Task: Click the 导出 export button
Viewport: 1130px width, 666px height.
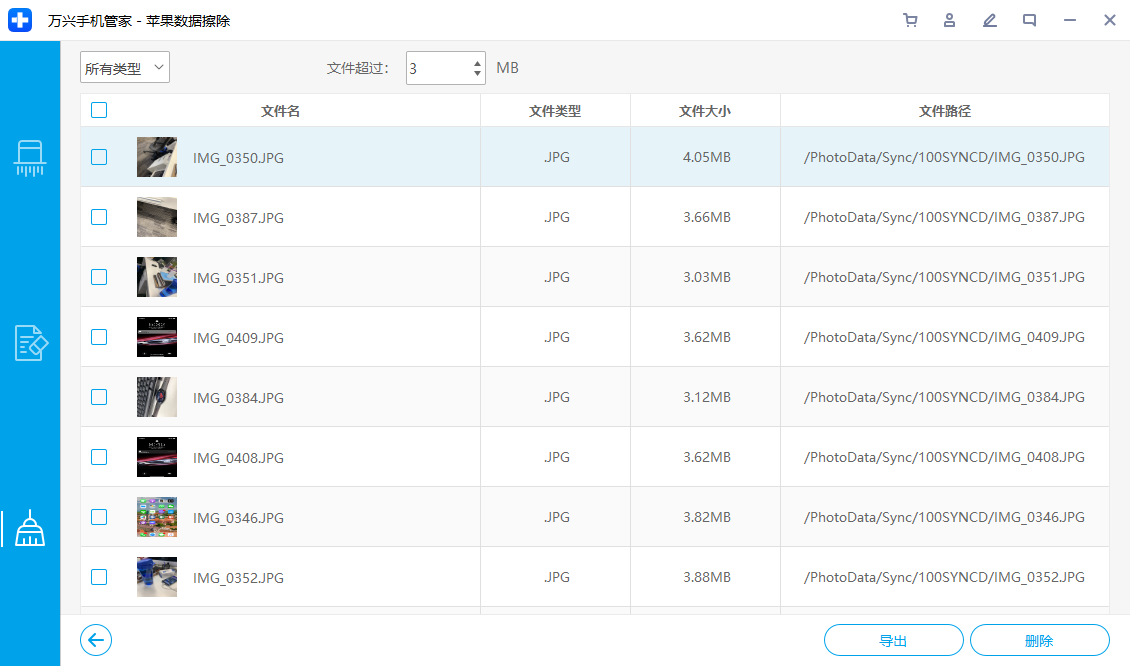Action: click(x=893, y=640)
